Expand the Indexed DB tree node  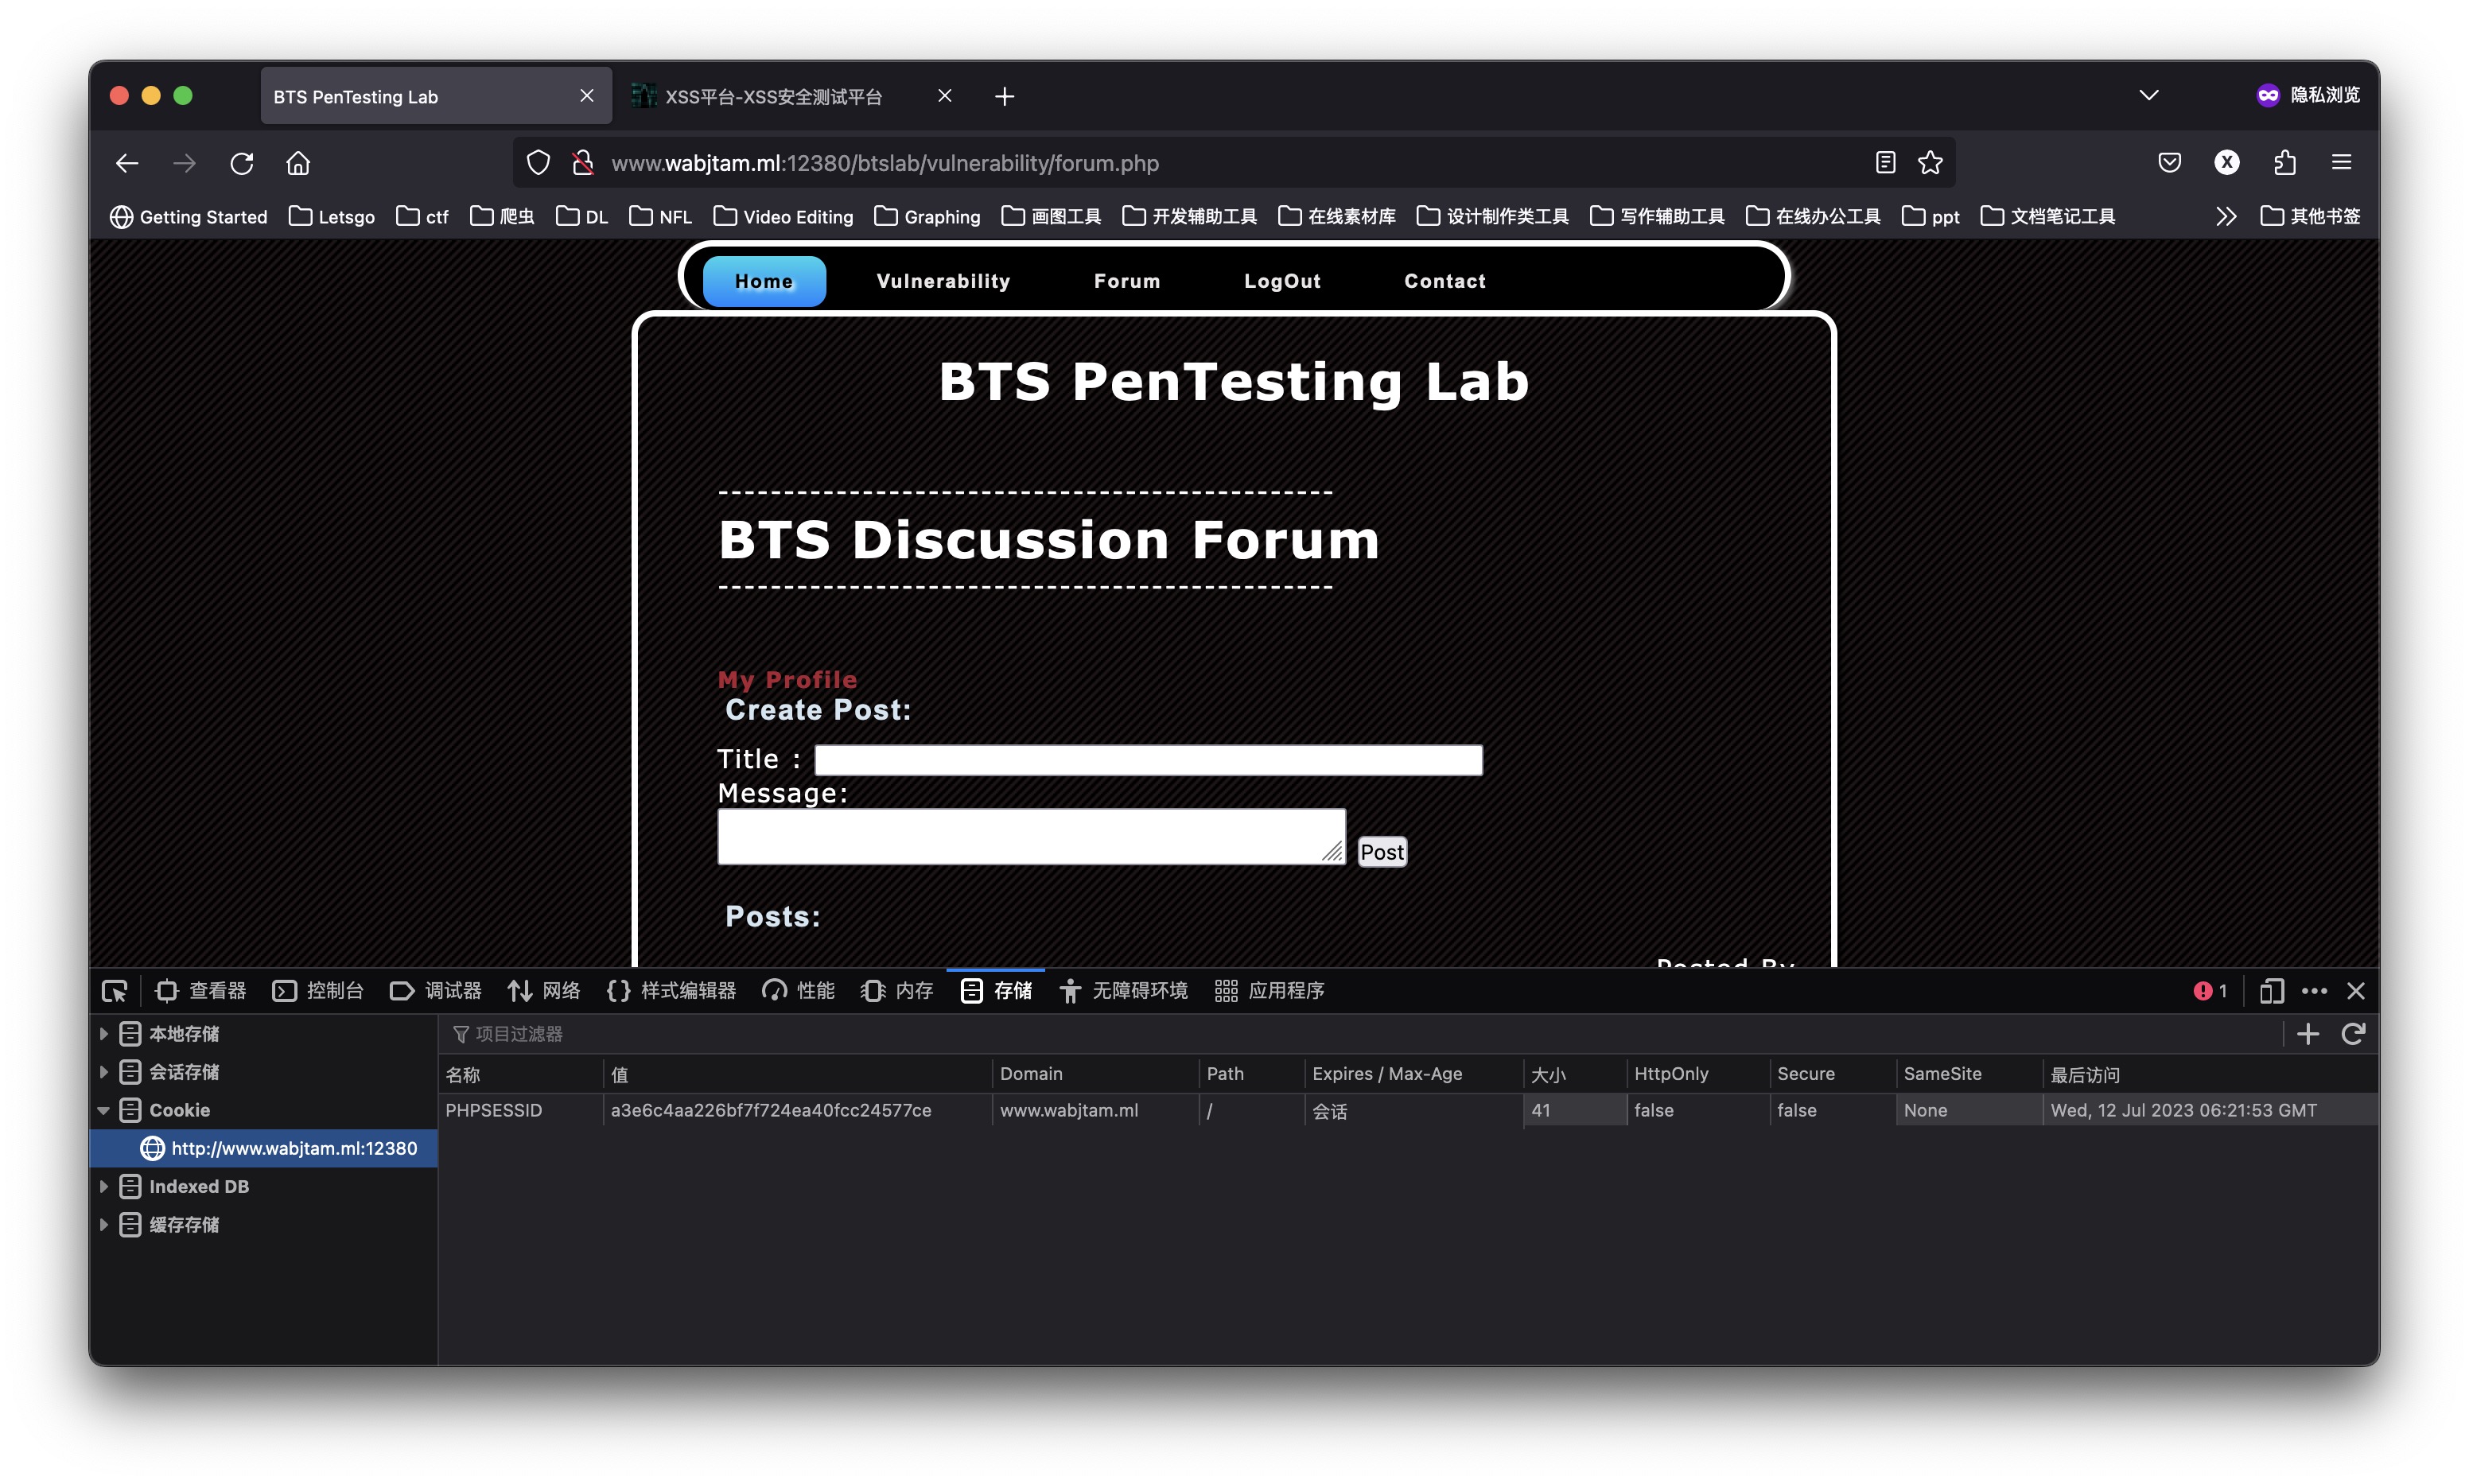(x=104, y=1186)
